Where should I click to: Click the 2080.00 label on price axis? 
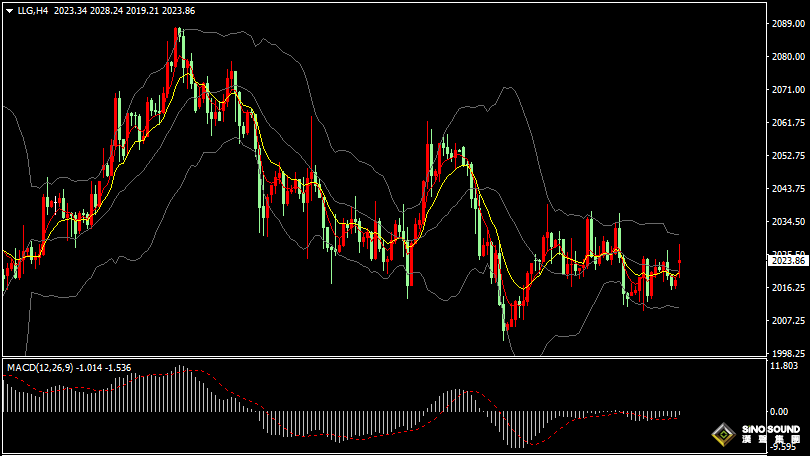pyautogui.click(x=787, y=57)
